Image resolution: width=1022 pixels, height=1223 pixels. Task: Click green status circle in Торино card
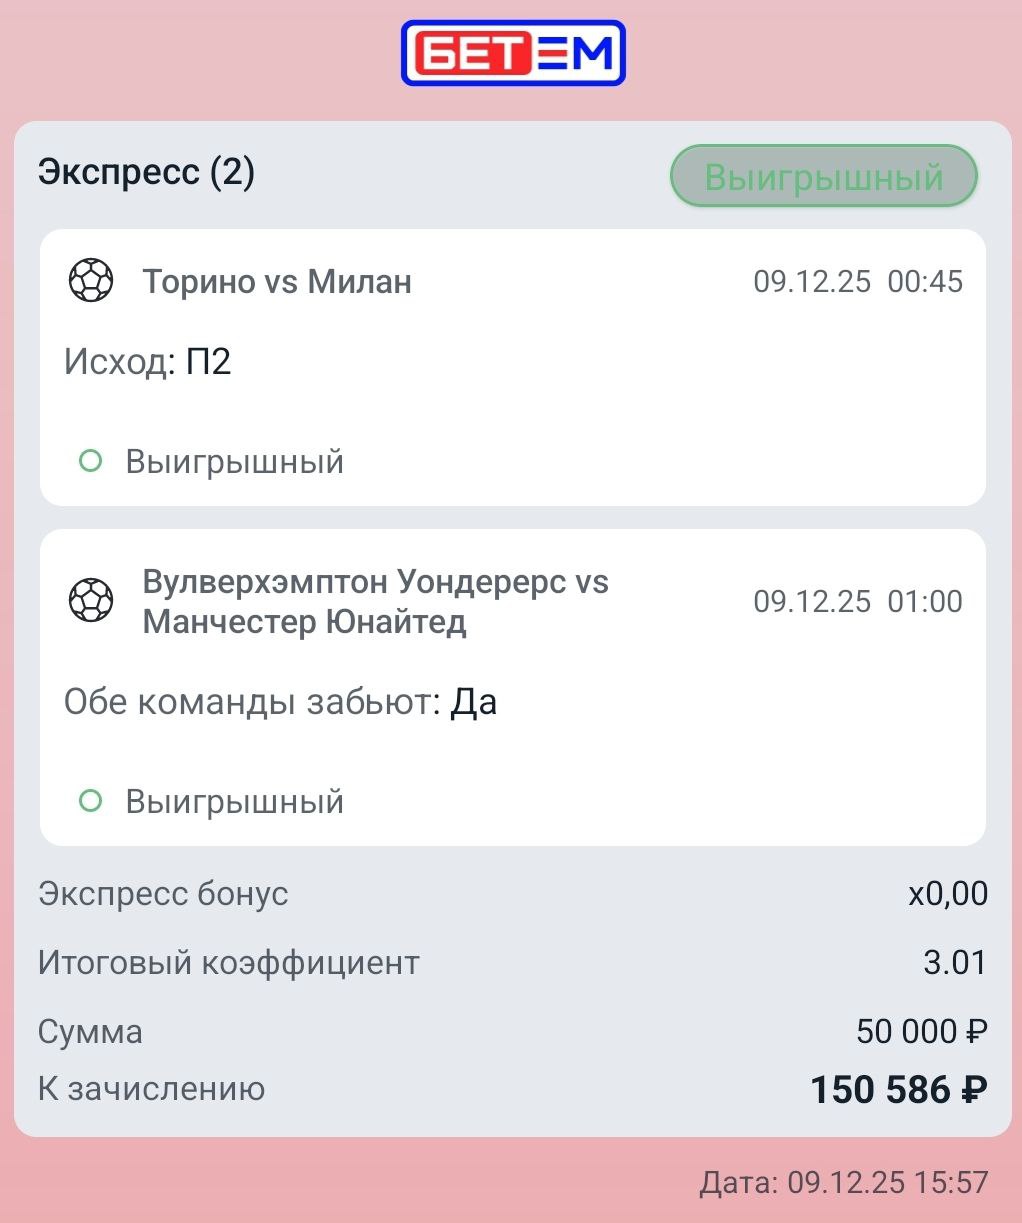pyautogui.click(x=91, y=461)
